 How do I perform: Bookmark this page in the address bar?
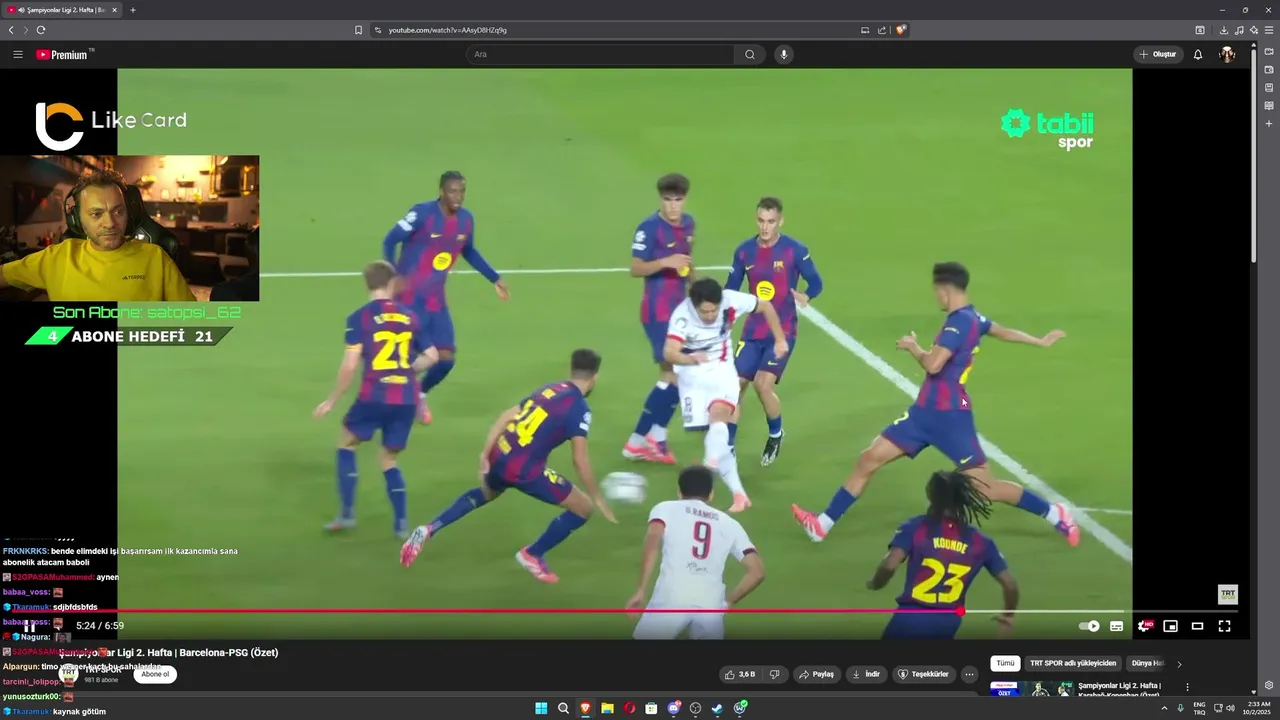pyautogui.click(x=358, y=30)
